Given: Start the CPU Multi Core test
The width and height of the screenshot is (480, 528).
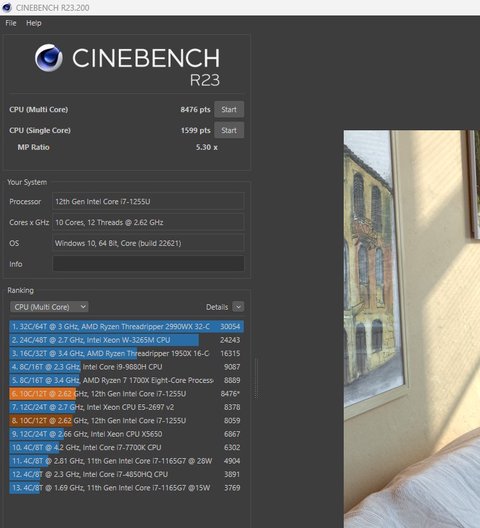Looking at the screenshot, I should (x=229, y=109).
